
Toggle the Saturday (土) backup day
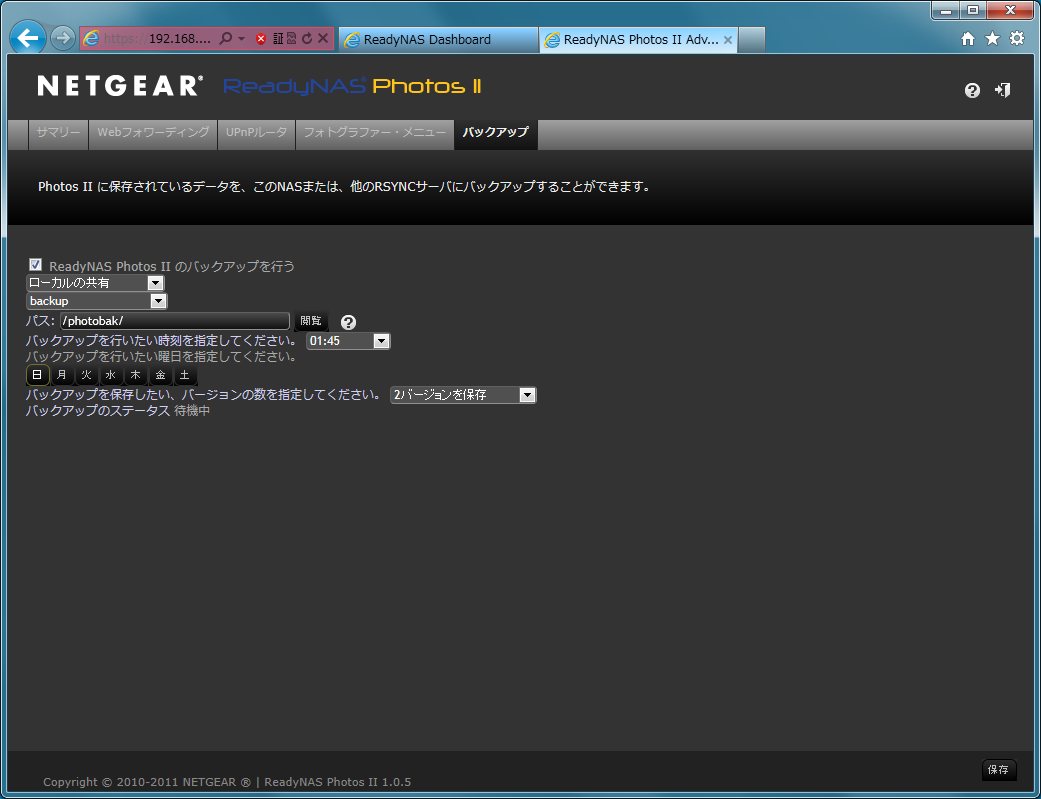[x=185, y=375]
